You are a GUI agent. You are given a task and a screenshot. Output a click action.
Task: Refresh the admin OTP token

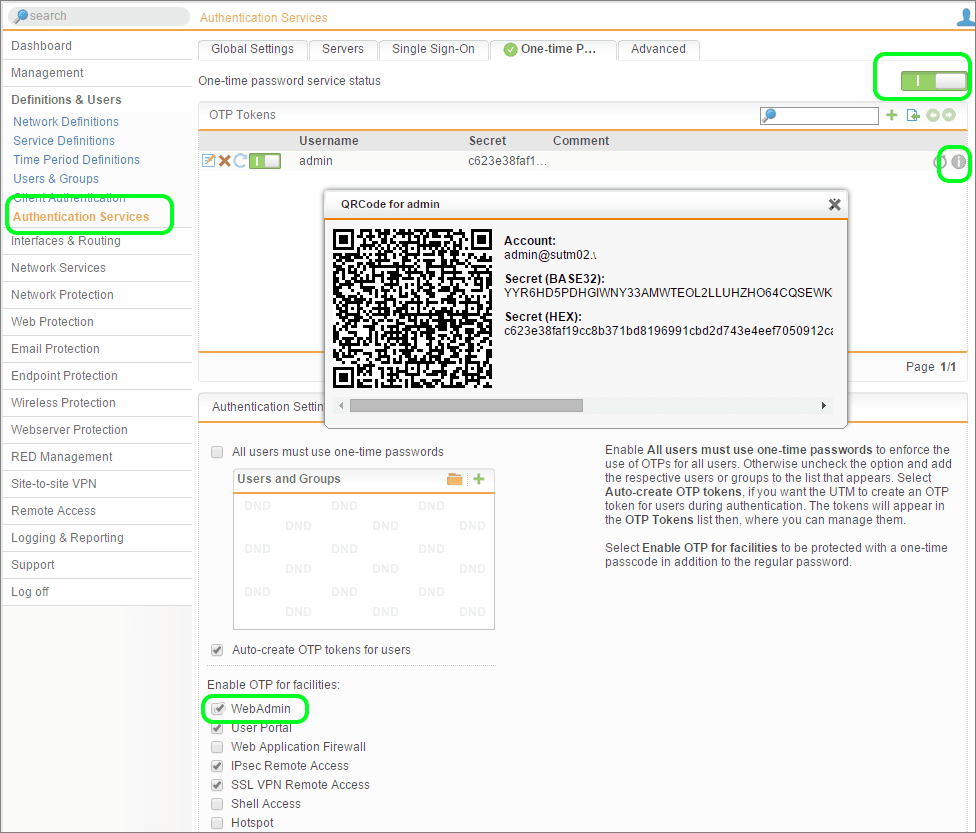pyautogui.click(x=240, y=161)
